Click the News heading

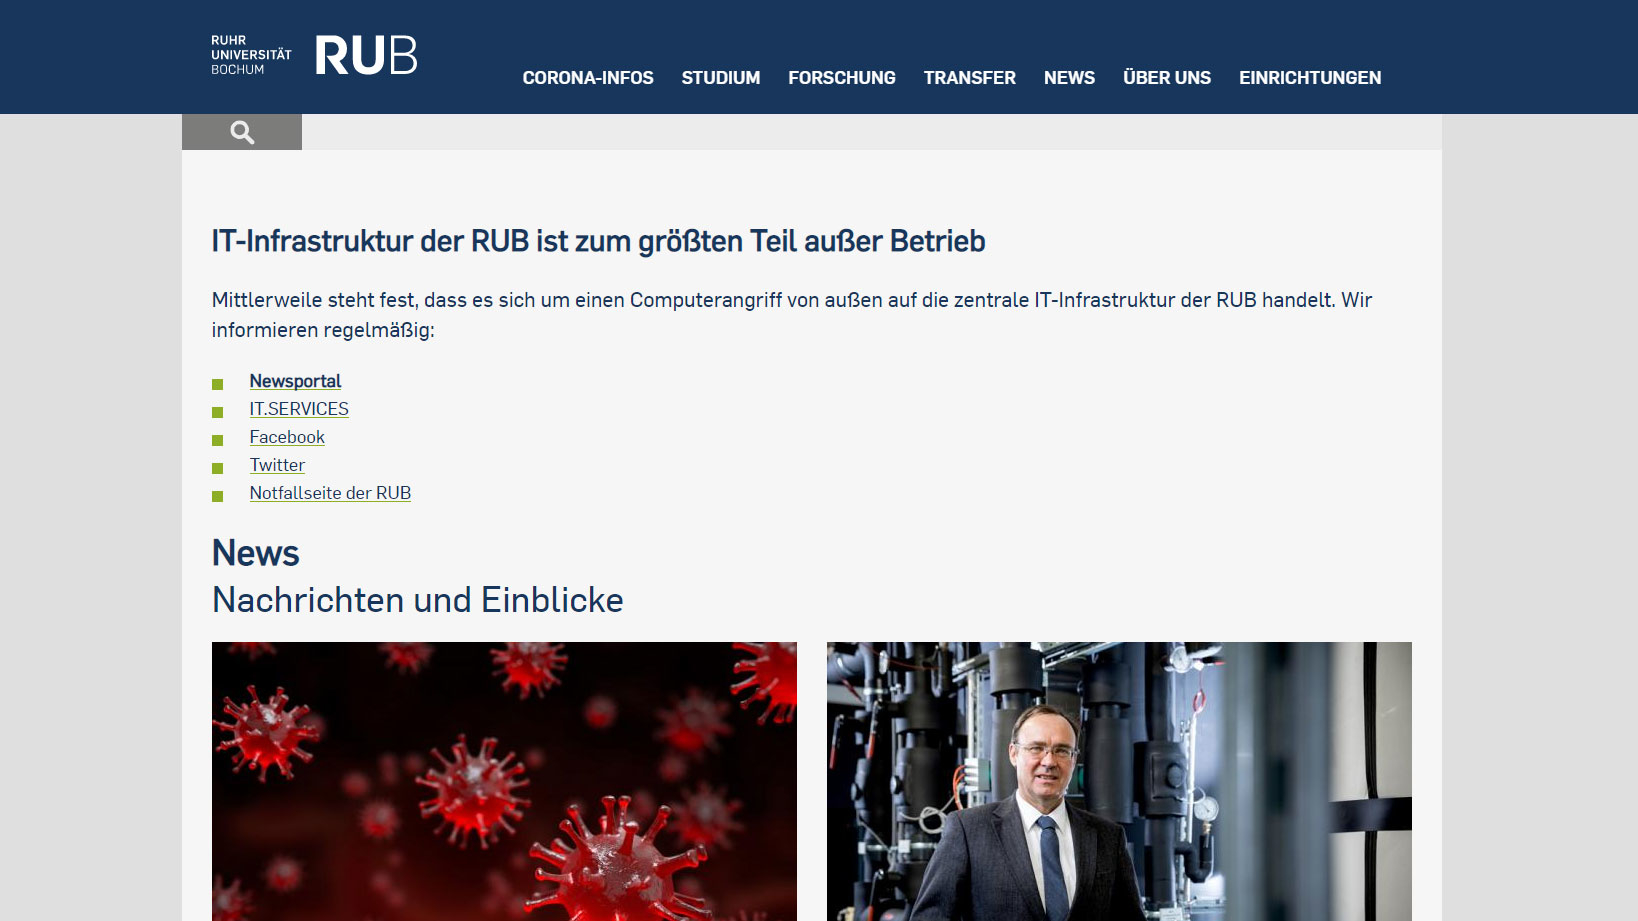[x=256, y=553]
